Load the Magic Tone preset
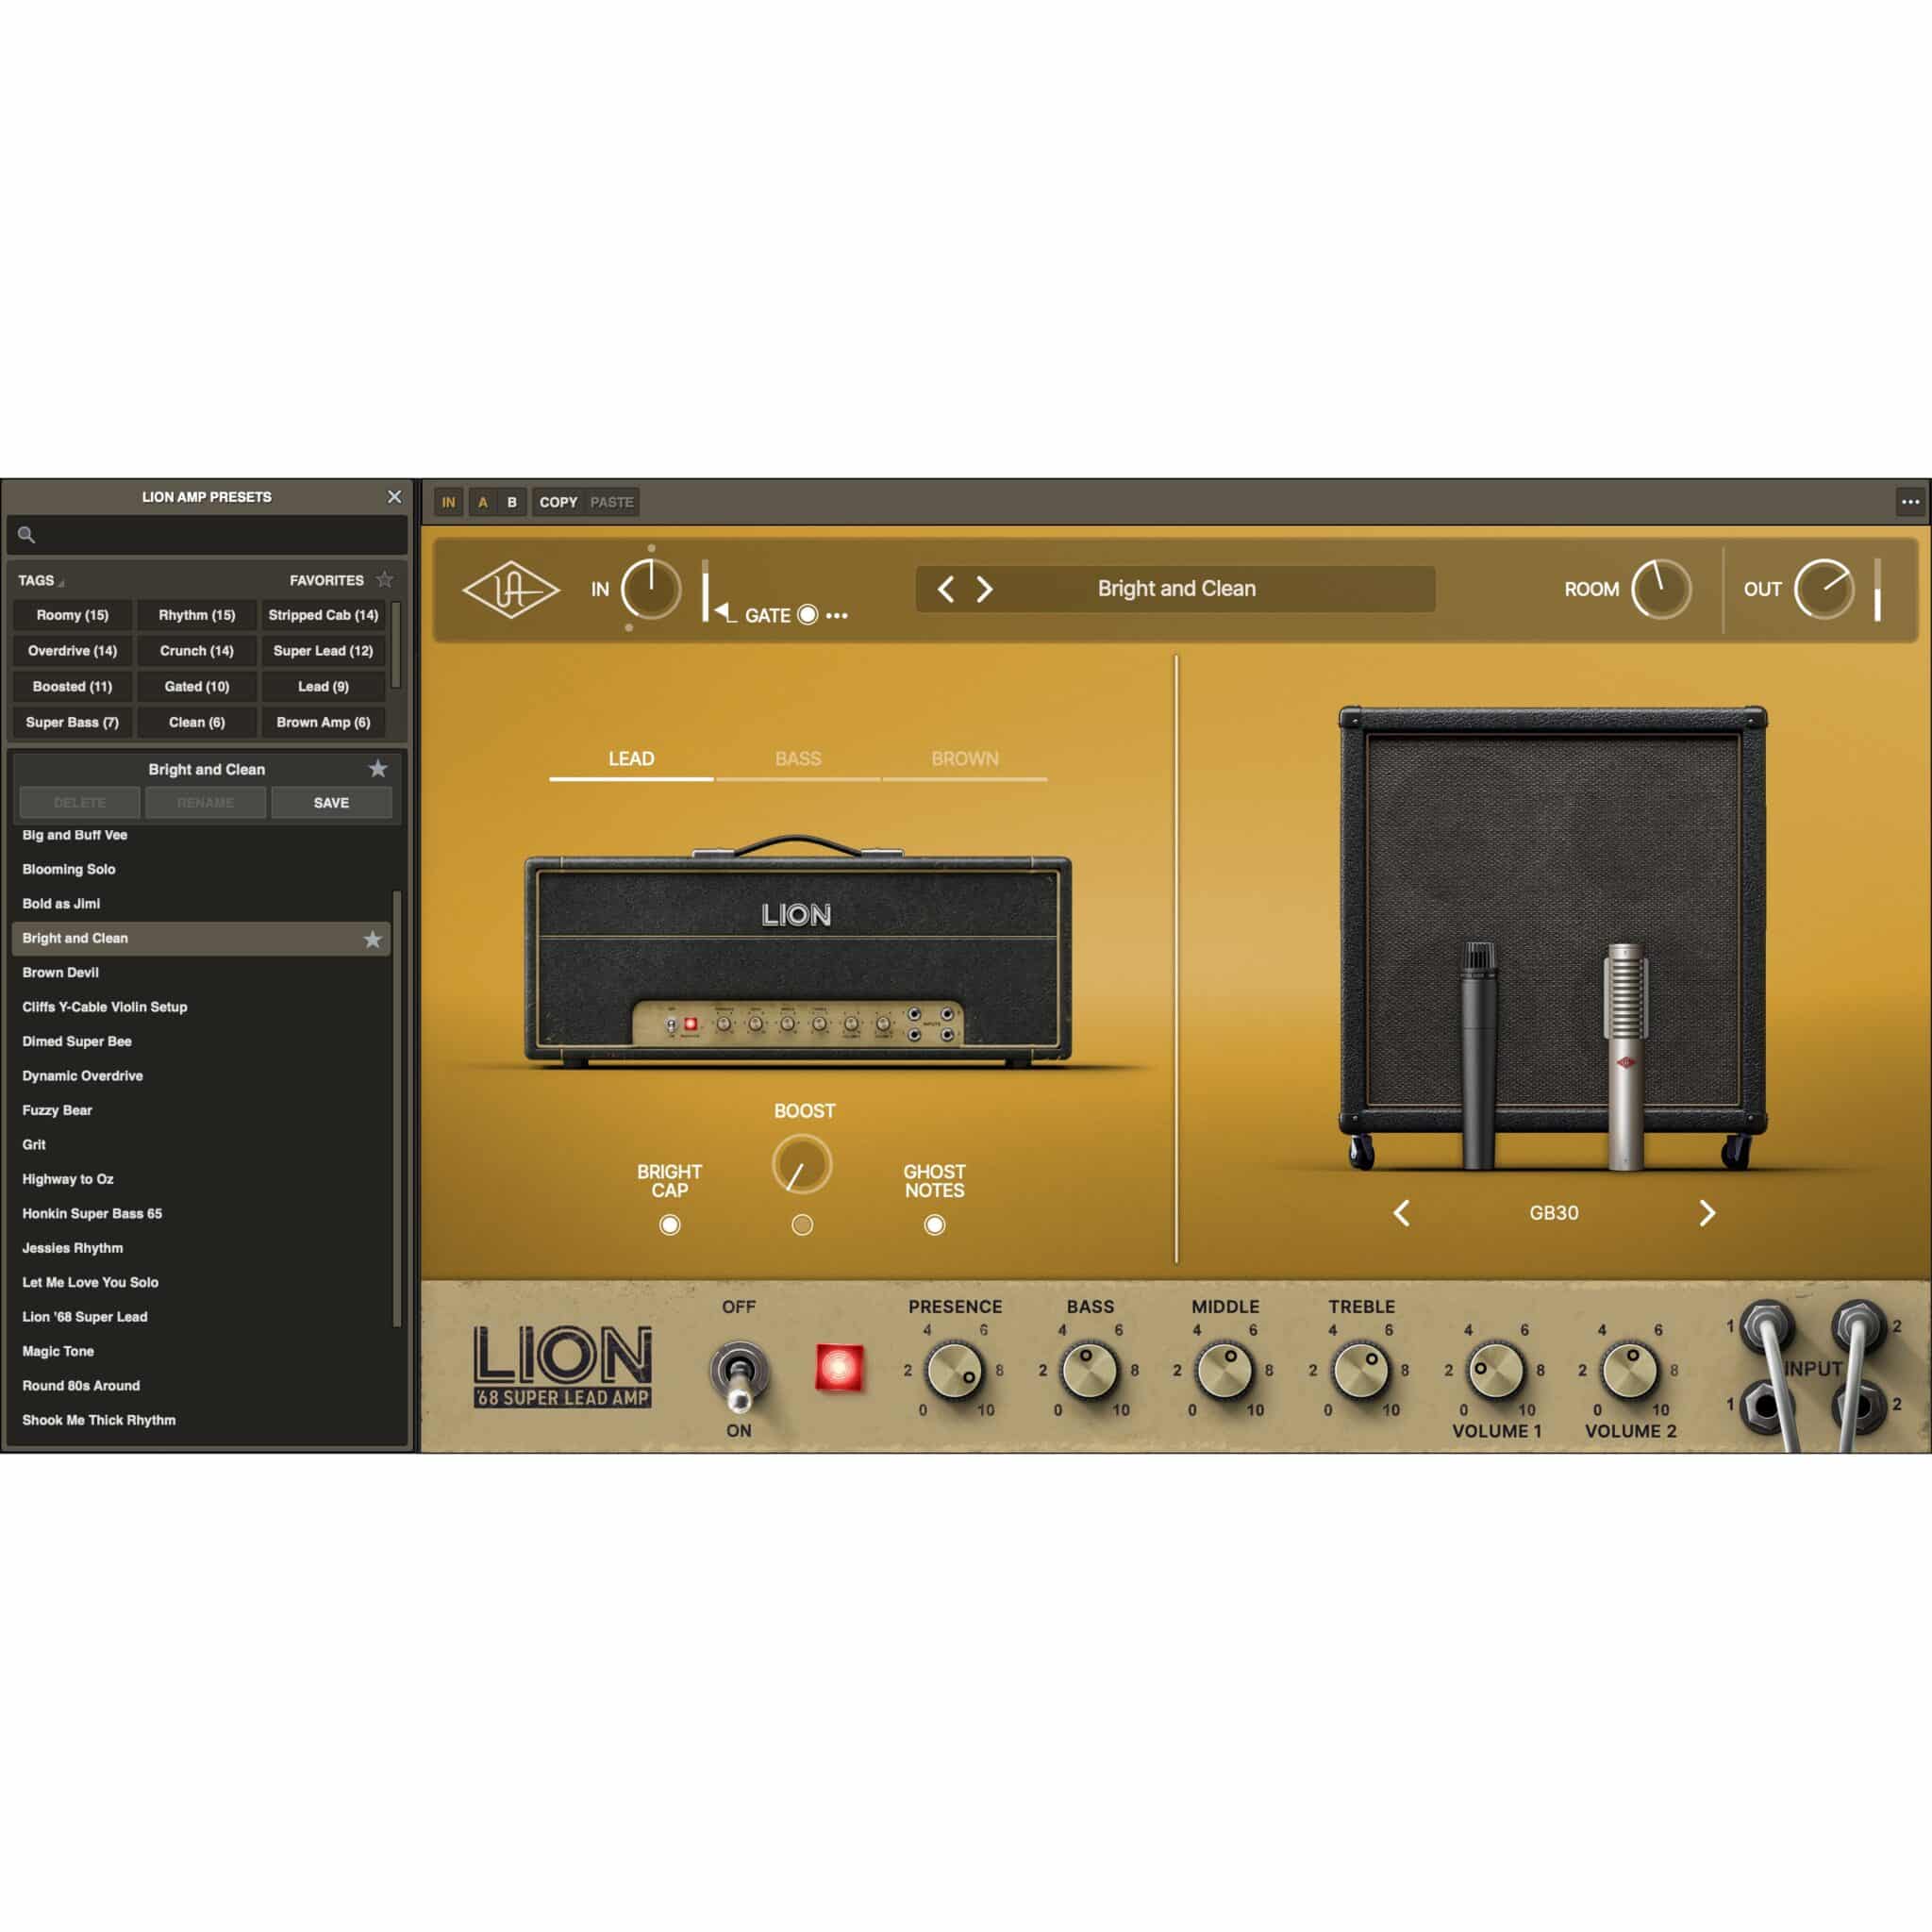This screenshot has width=1932, height=1932. (200, 1352)
